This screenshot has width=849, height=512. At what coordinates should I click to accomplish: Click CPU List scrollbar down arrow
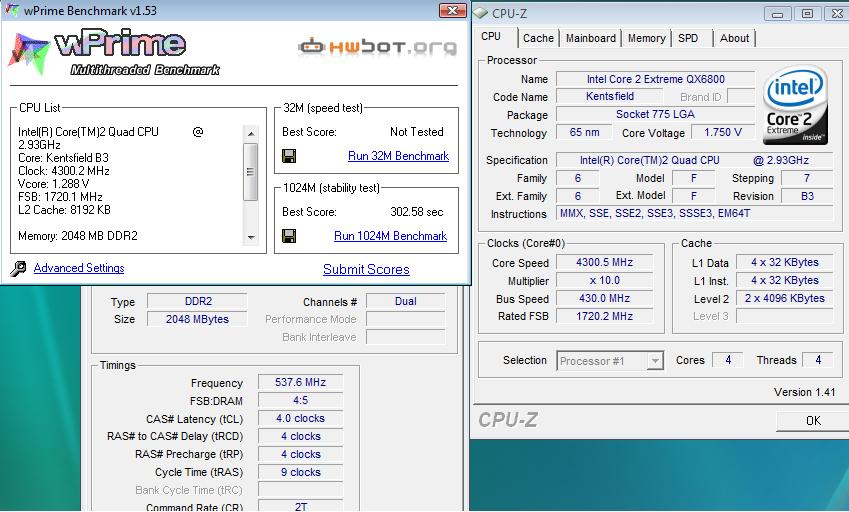250,237
